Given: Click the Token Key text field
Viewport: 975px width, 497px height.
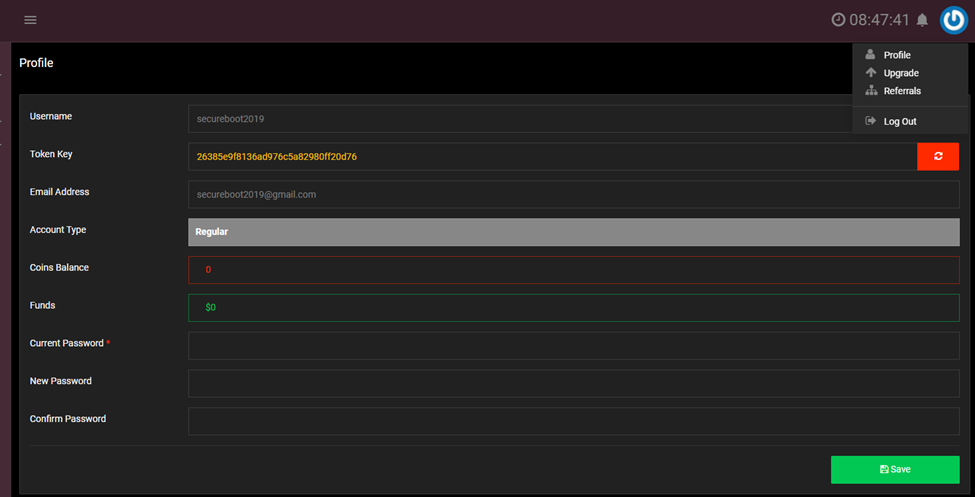Looking at the screenshot, I should 552,156.
